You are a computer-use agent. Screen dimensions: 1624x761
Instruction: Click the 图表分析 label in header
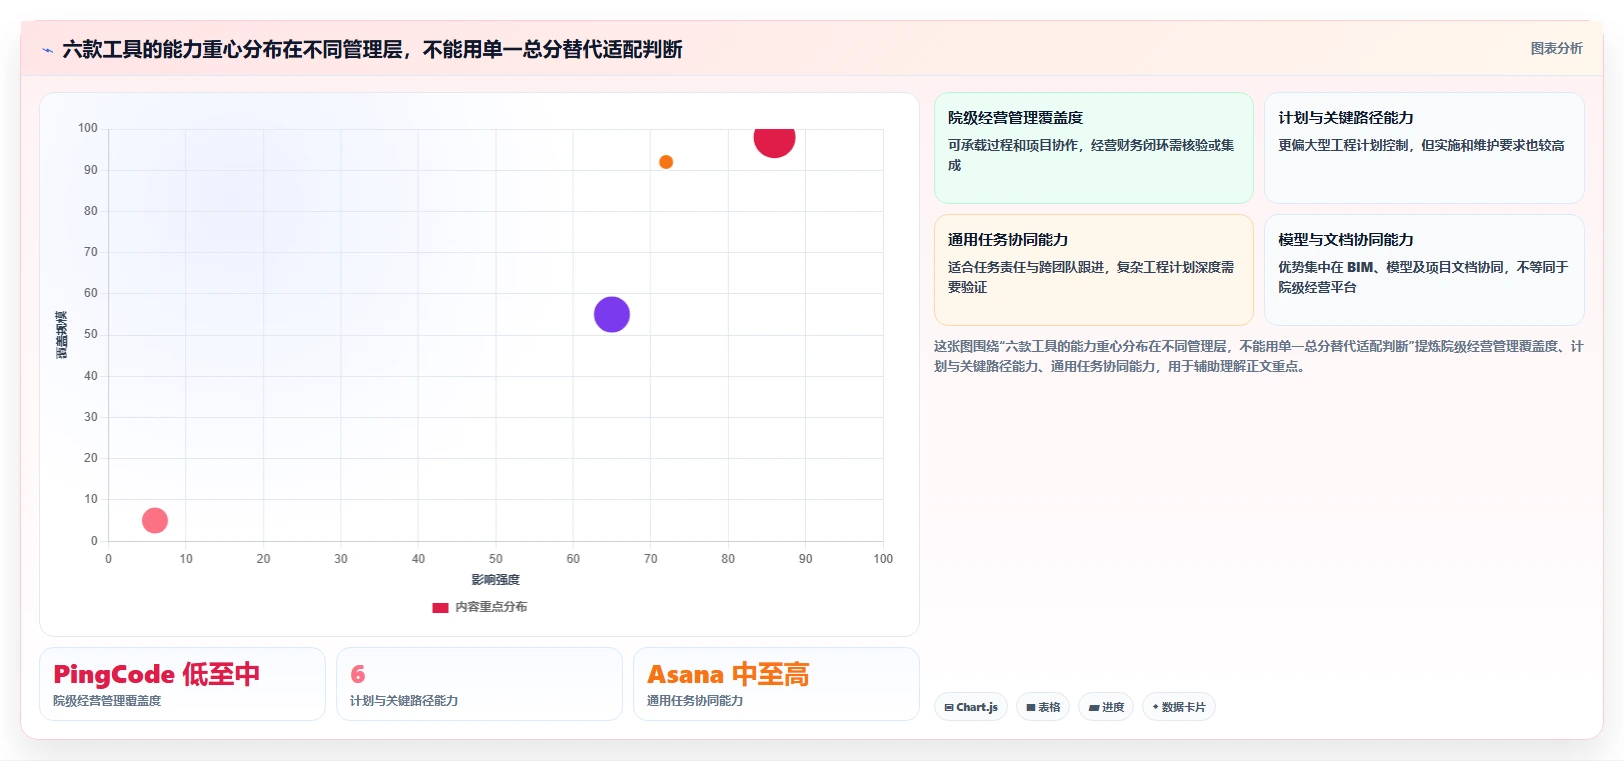pyautogui.click(x=1556, y=48)
